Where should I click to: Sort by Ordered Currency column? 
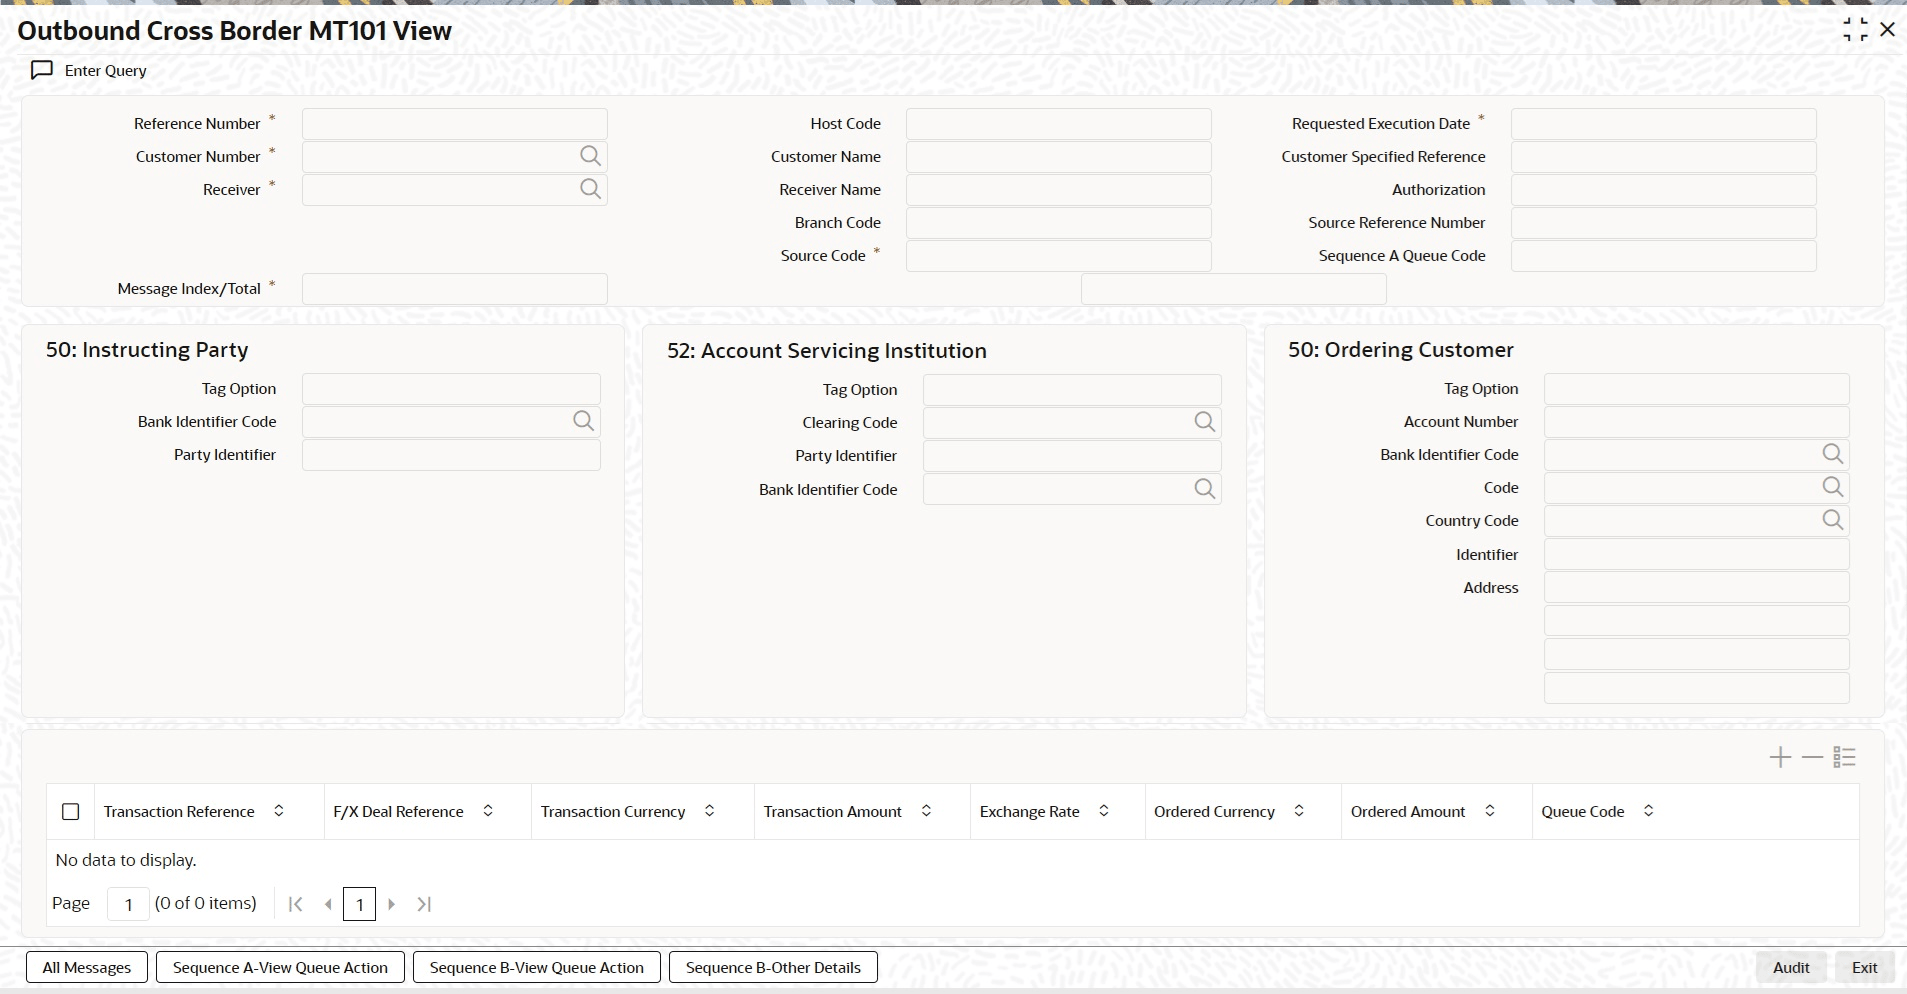1299,811
